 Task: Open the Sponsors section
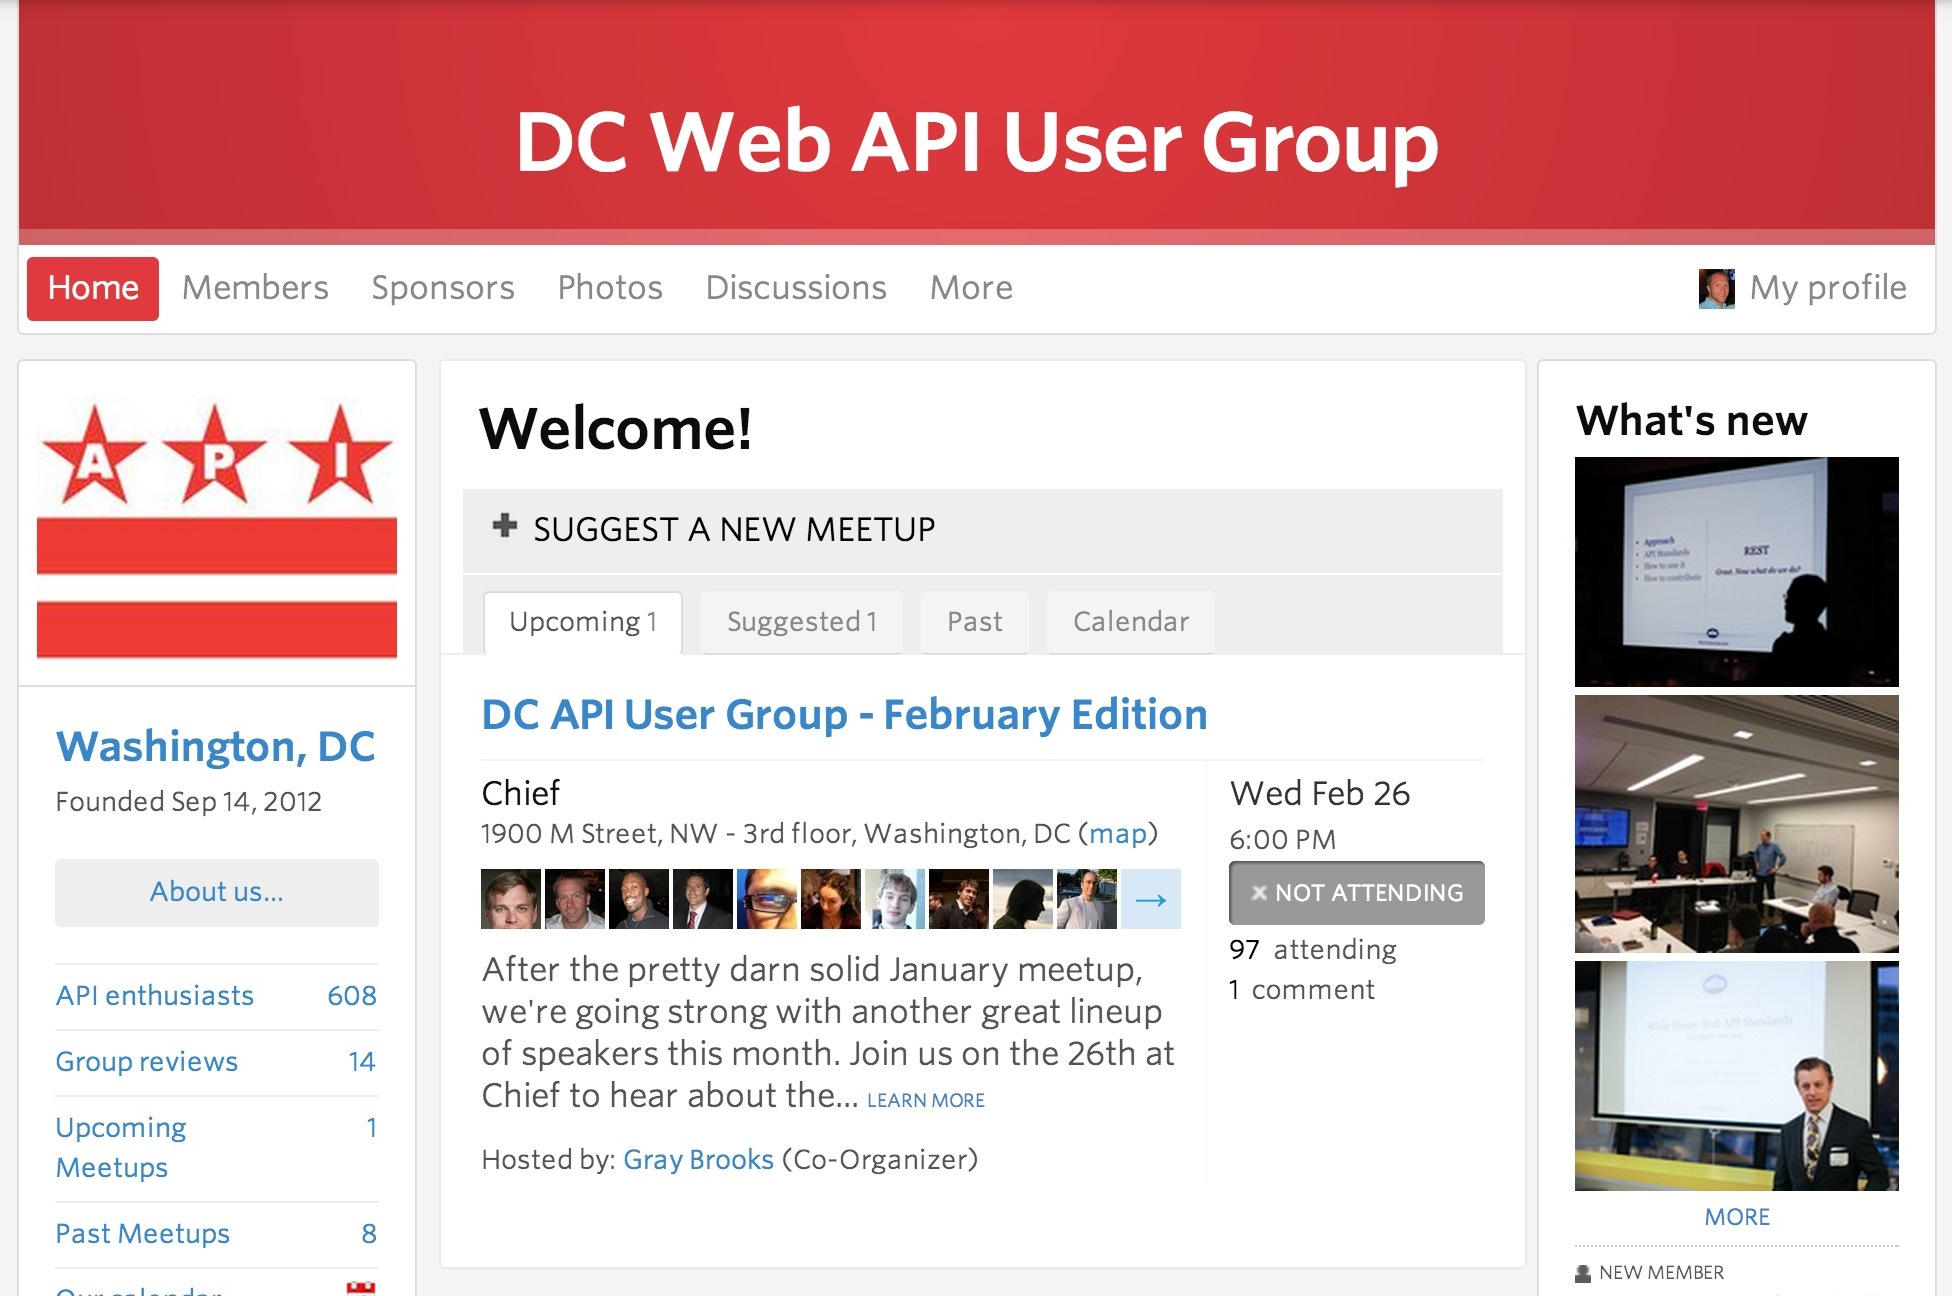pyautogui.click(x=443, y=288)
